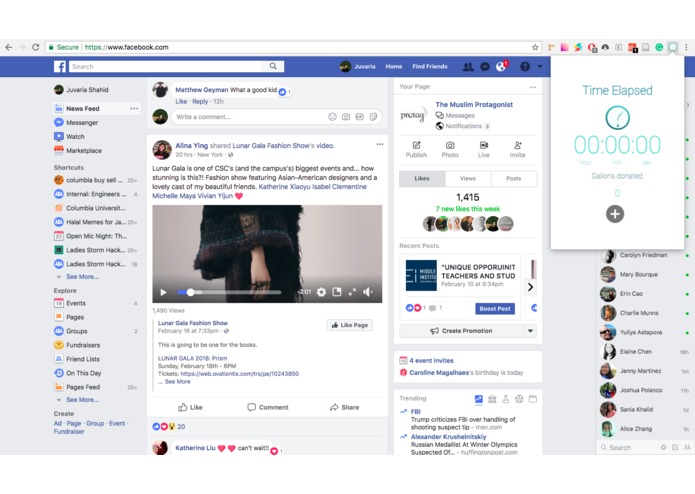The height and width of the screenshot is (494, 695).
Task: Open Your Page options three dots
Action: coord(532,87)
